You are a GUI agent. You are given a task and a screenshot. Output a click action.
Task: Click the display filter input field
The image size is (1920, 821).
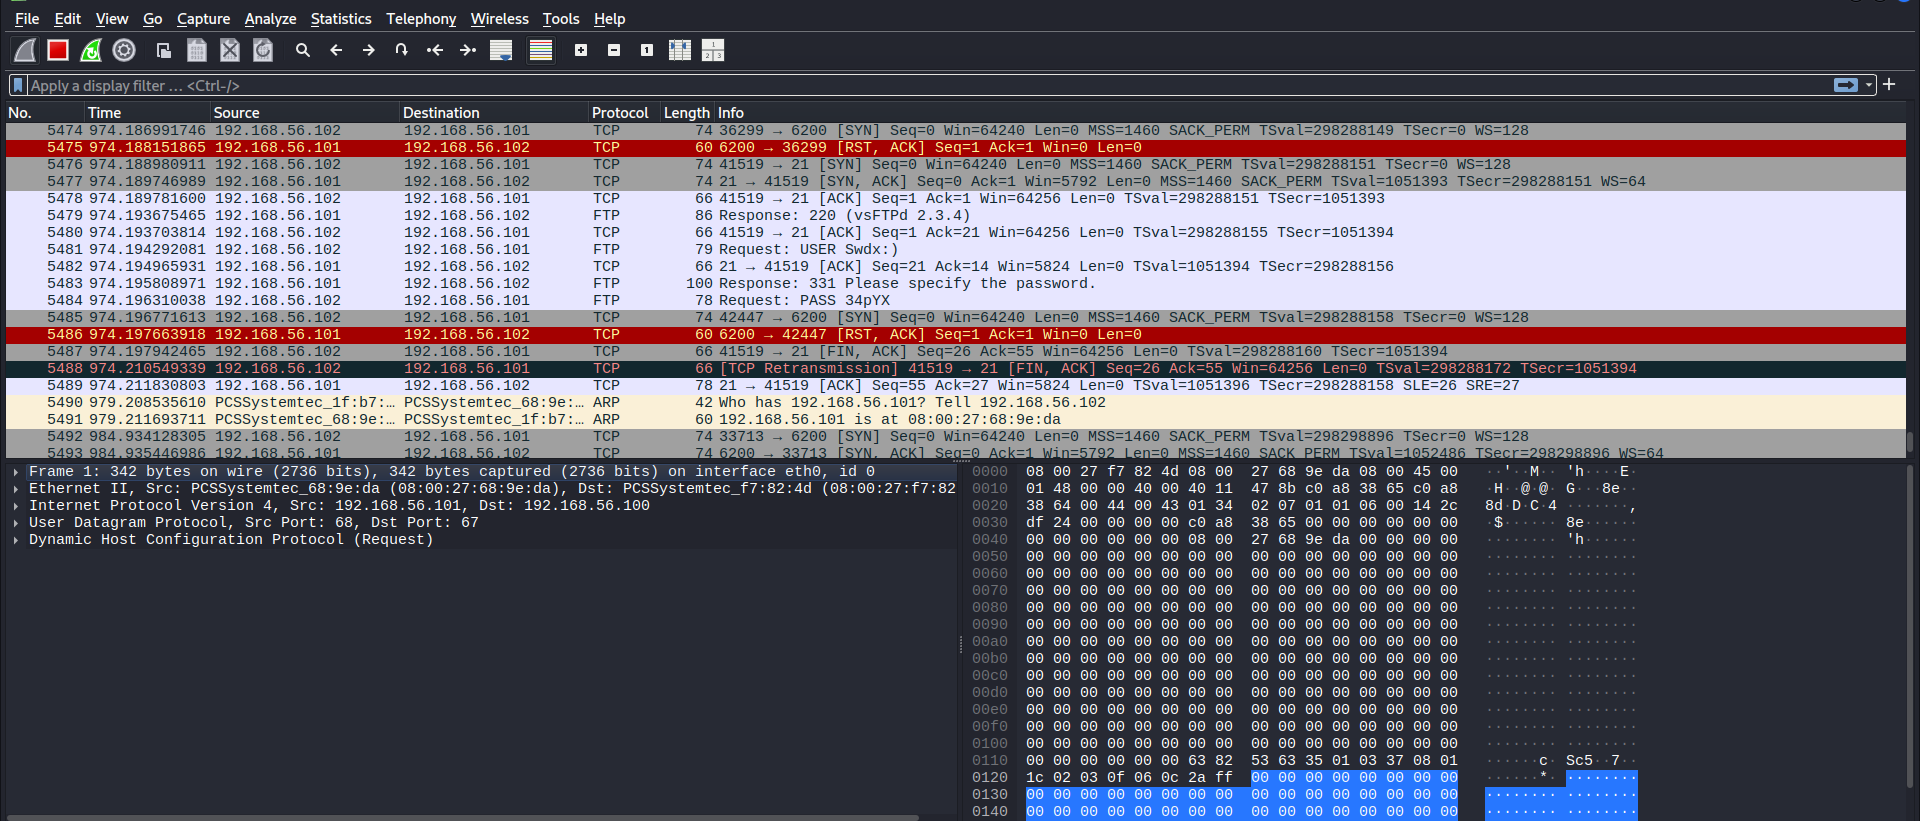(x=930, y=86)
